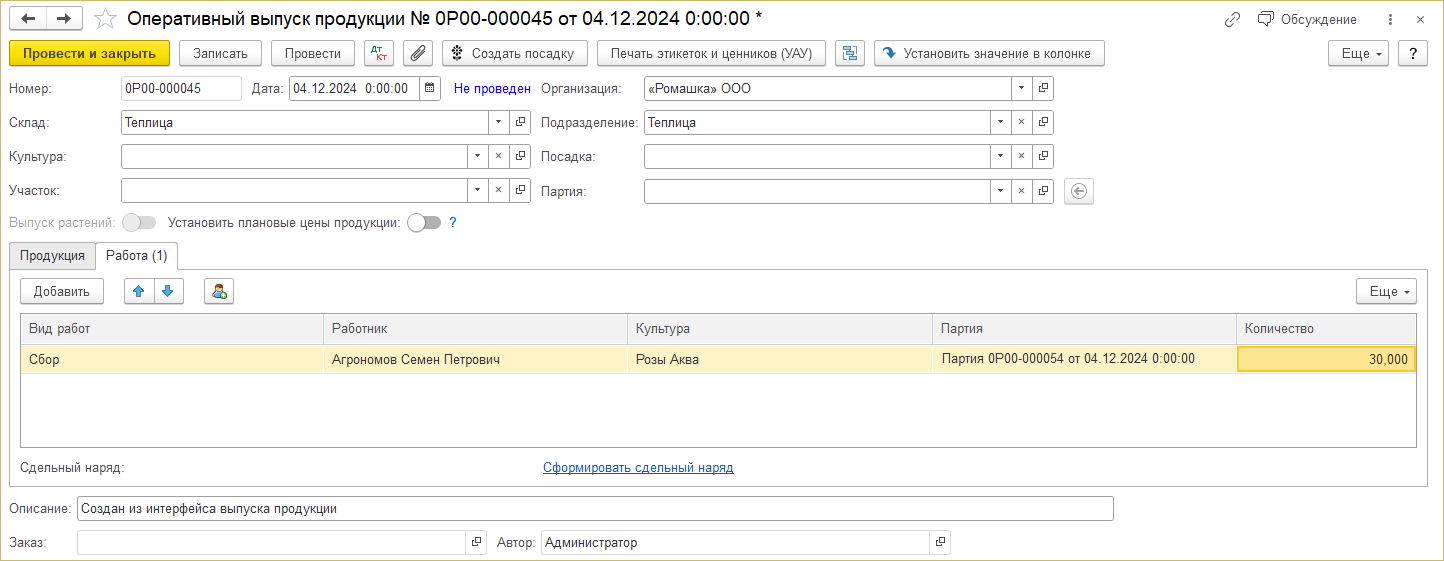Show hint for плановые цены question mark
Screen dimensions: 1444x561
point(453,223)
